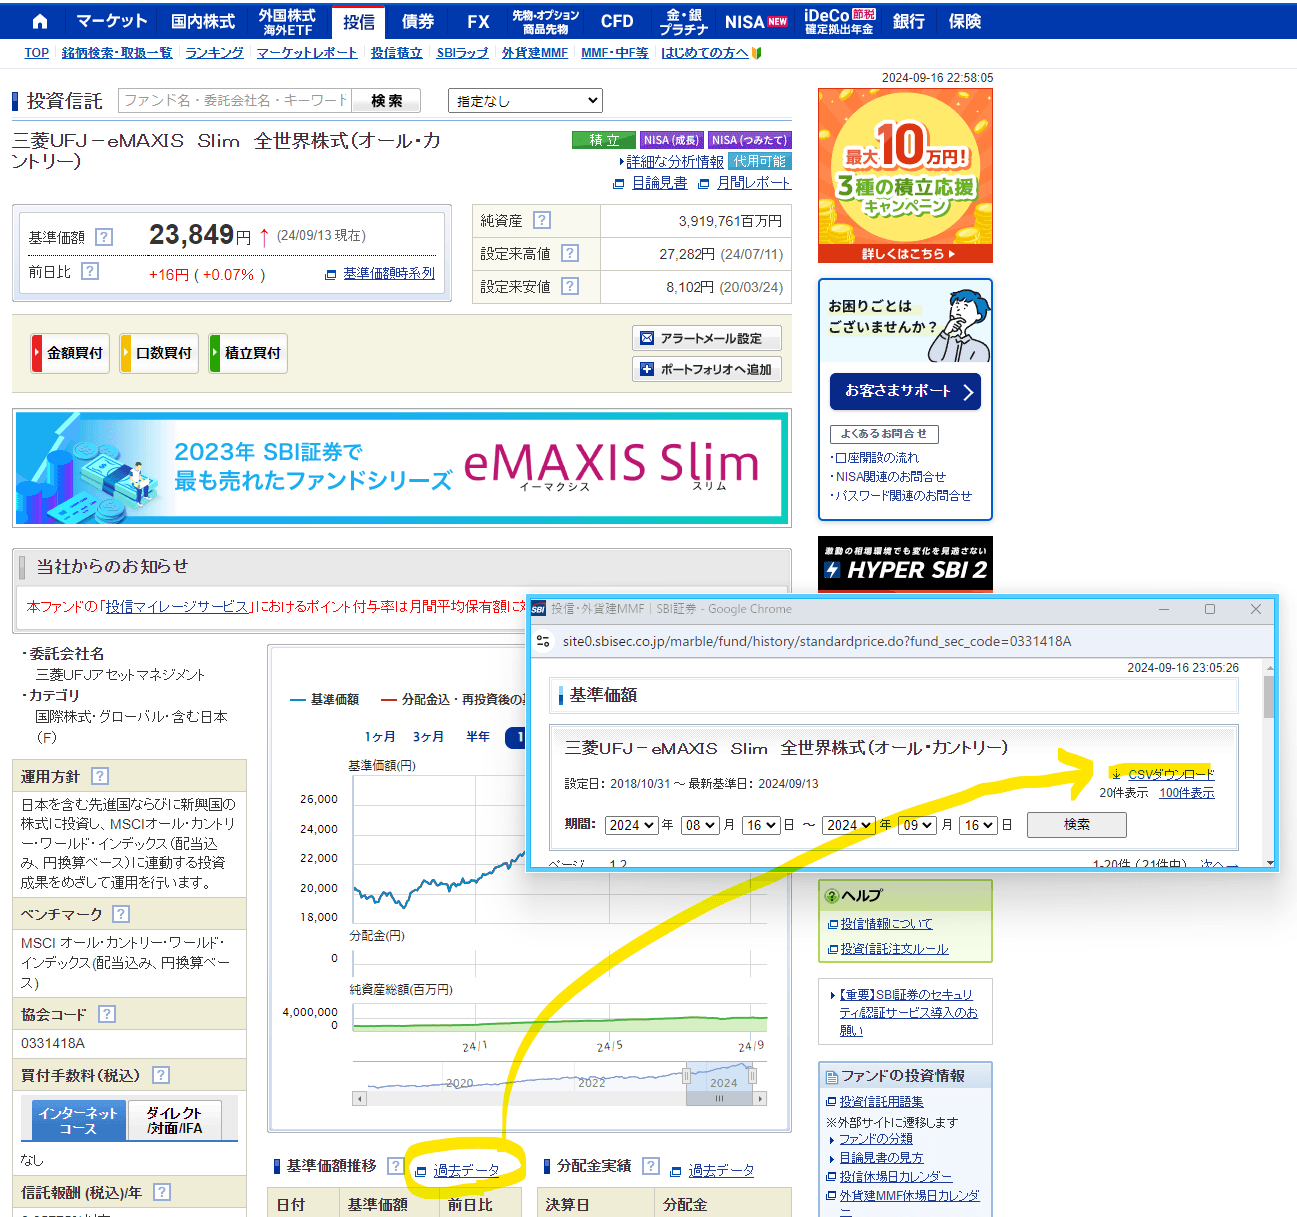Open help icon beside 運用方針
This screenshot has height=1217, width=1297.
(x=100, y=776)
